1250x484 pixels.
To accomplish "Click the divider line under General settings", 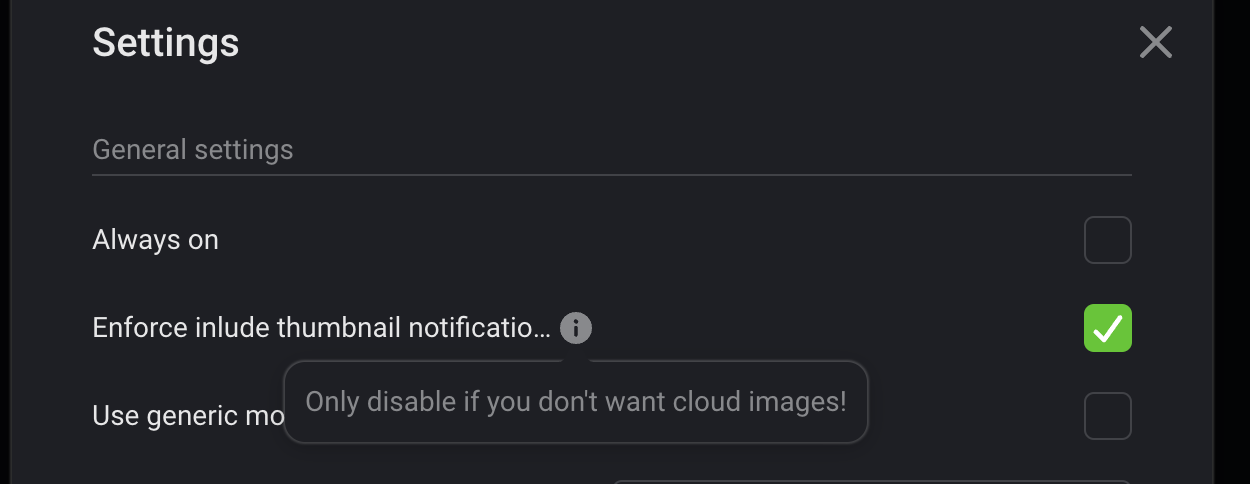I will [611, 175].
